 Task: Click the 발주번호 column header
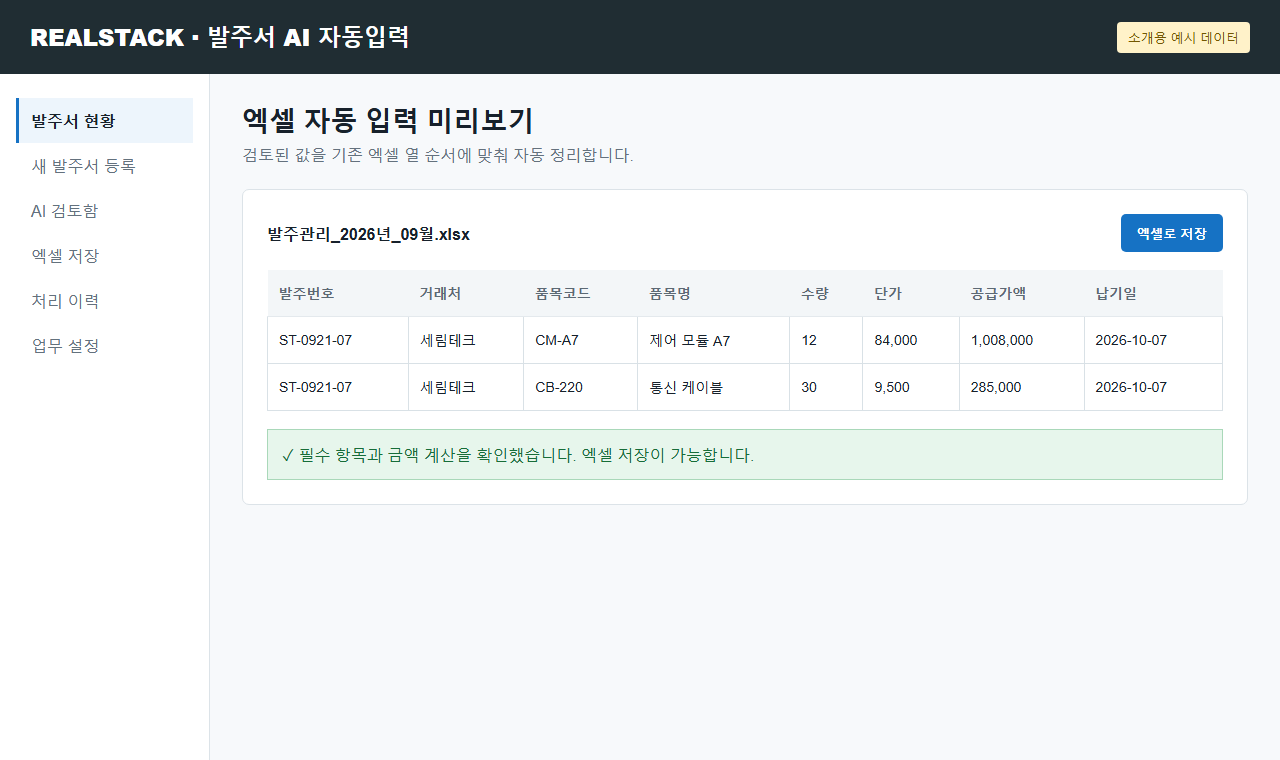pos(338,294)
